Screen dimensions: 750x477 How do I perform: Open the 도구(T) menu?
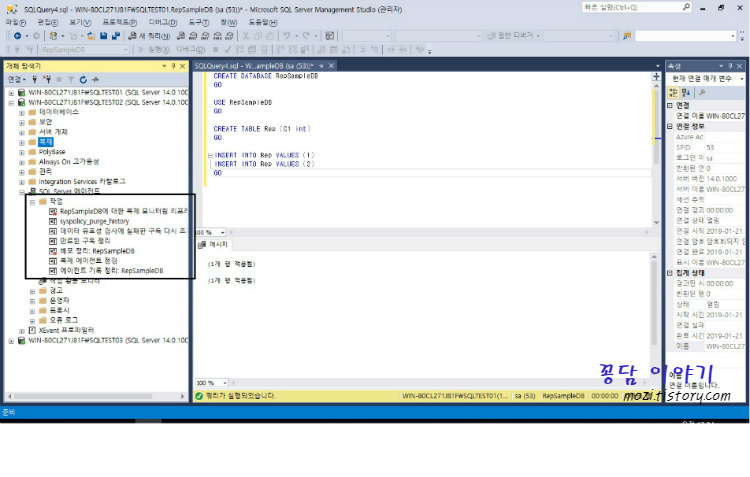199,22
